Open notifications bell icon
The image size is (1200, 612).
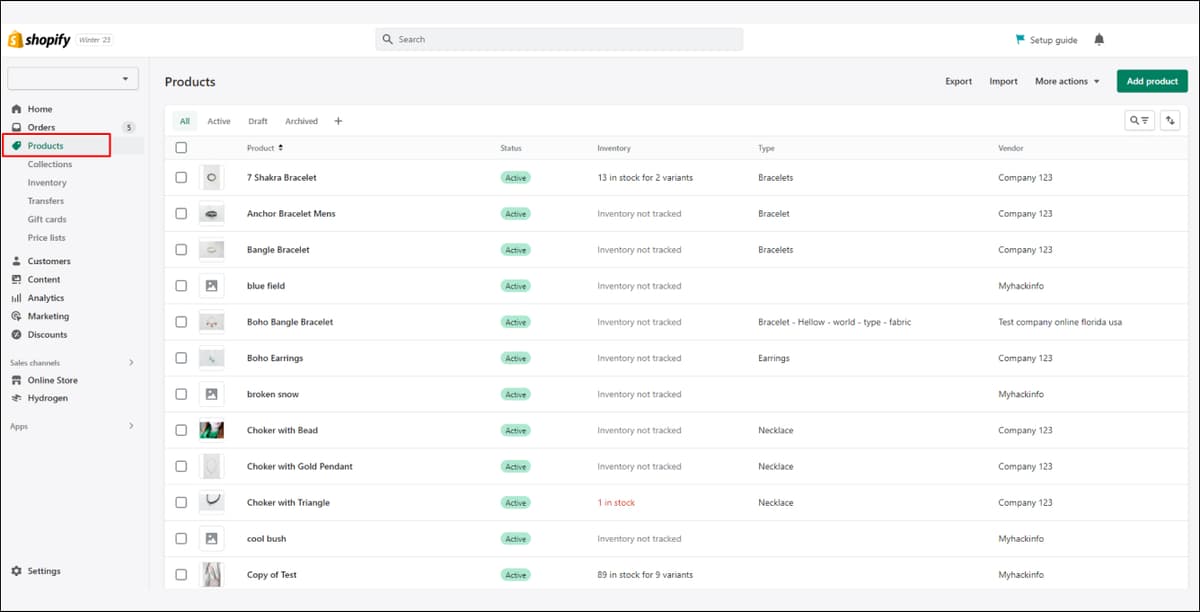[x=1099, y=39]
